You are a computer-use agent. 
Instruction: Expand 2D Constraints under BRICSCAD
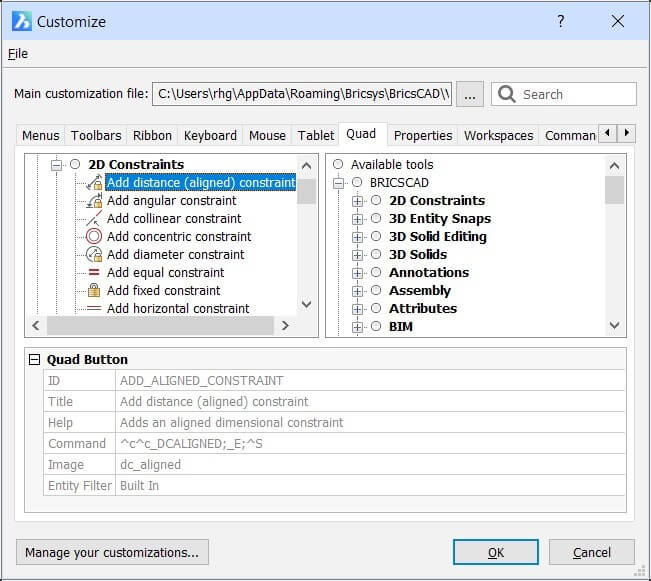[x=357, y=201]
